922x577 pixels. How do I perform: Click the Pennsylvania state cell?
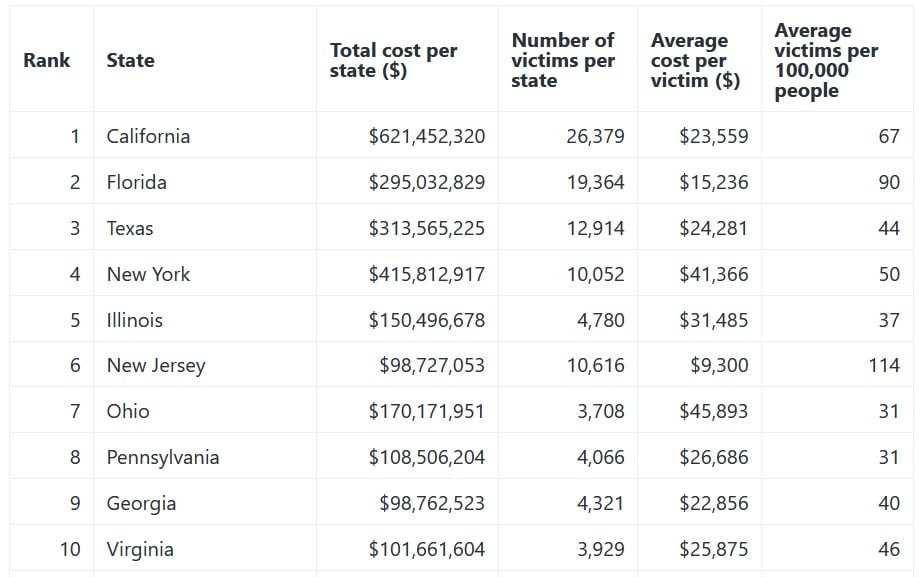pyautogui.click(x=163, y=457)
